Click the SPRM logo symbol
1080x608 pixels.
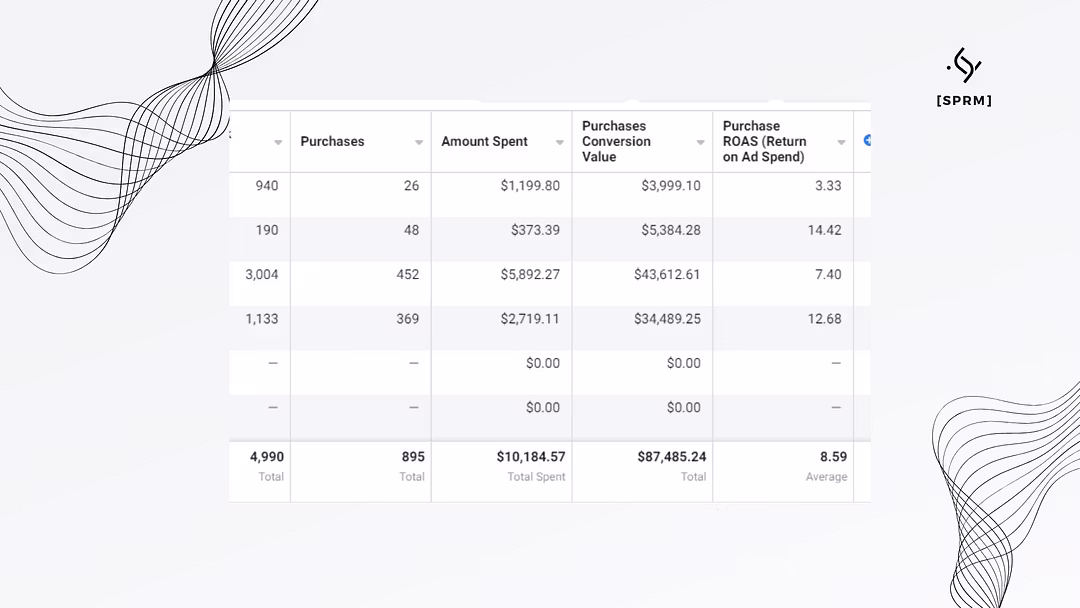click(x=964, y=66)
